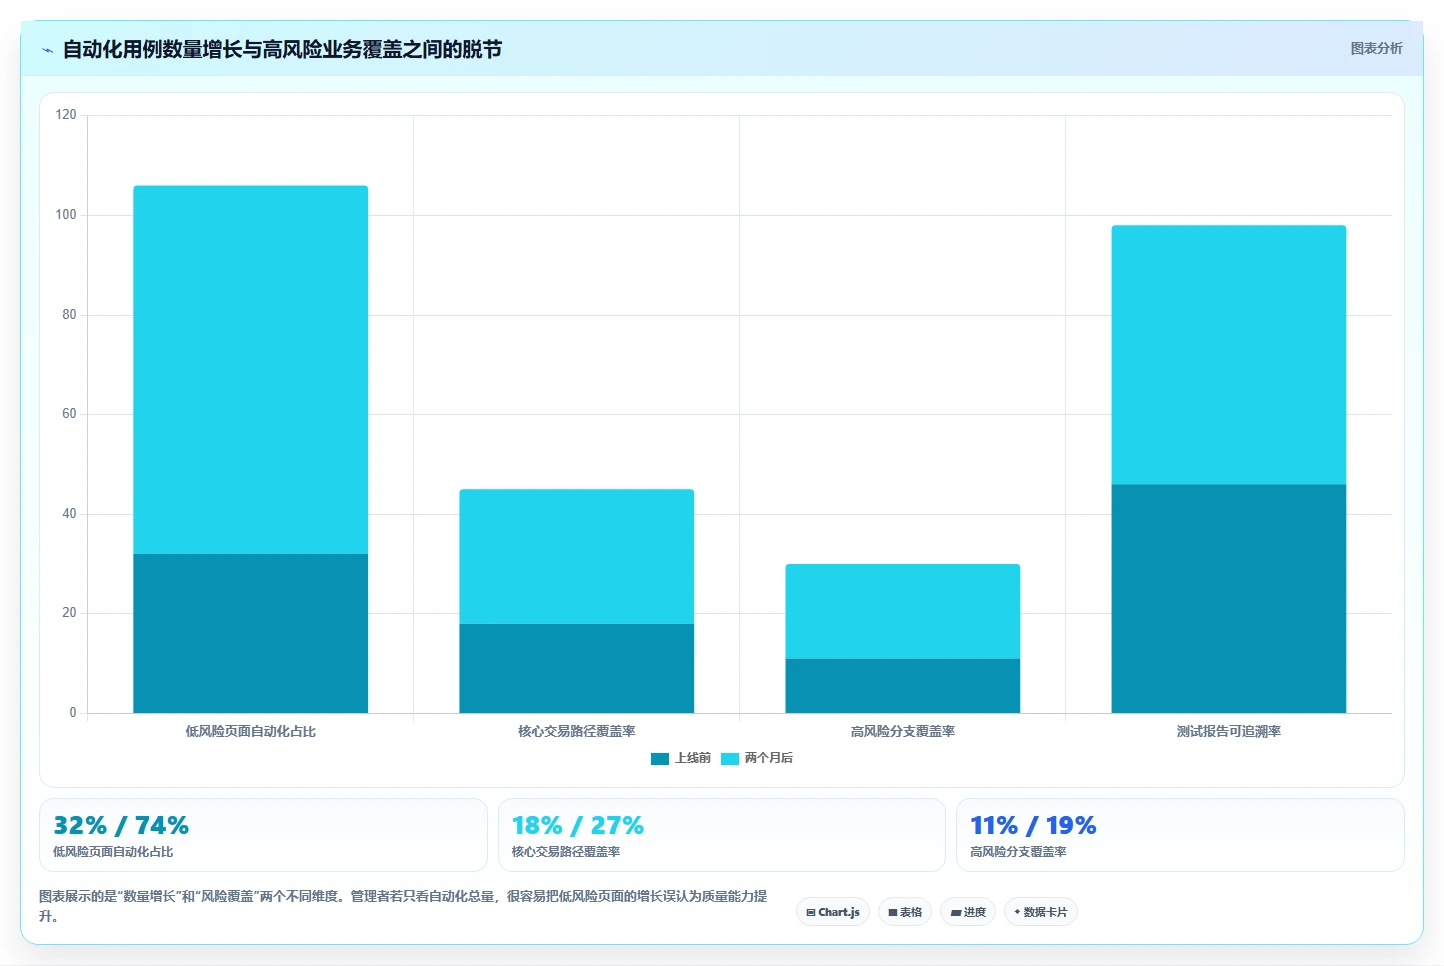The width and height of the screenshot is (1444, 966).
Task: Click the 32% / 74% stat card
Action: point(263,835)
